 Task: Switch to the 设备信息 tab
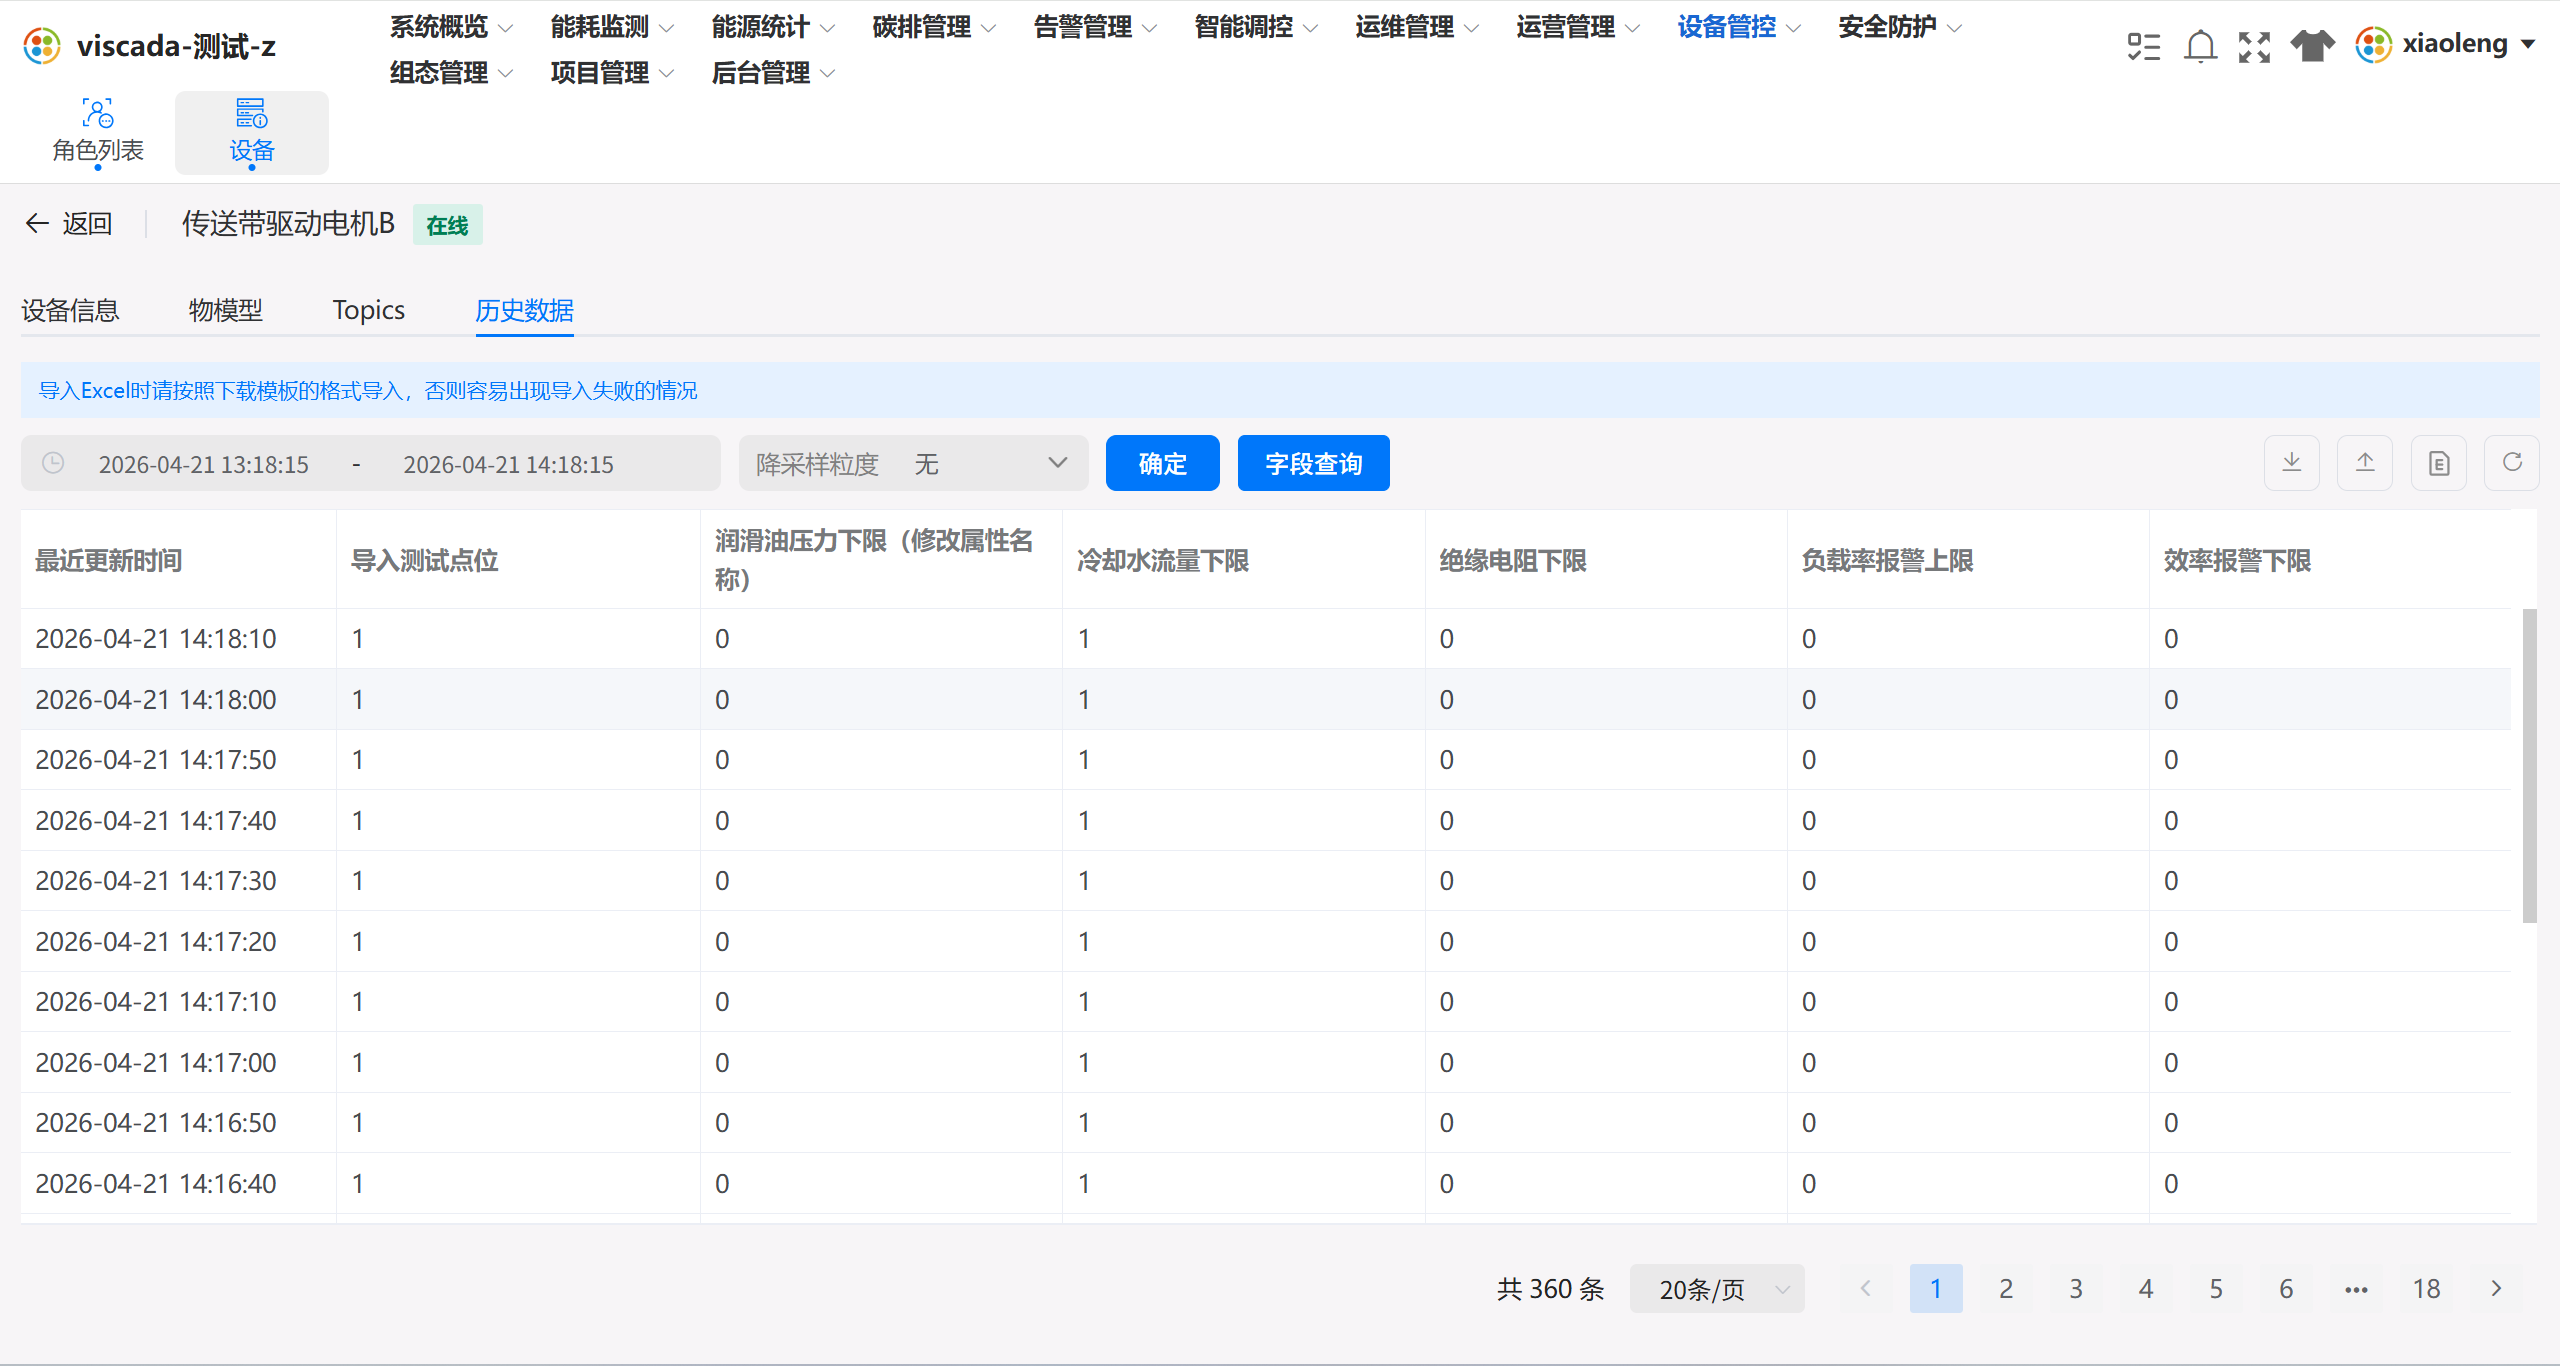tap(70, 310)
